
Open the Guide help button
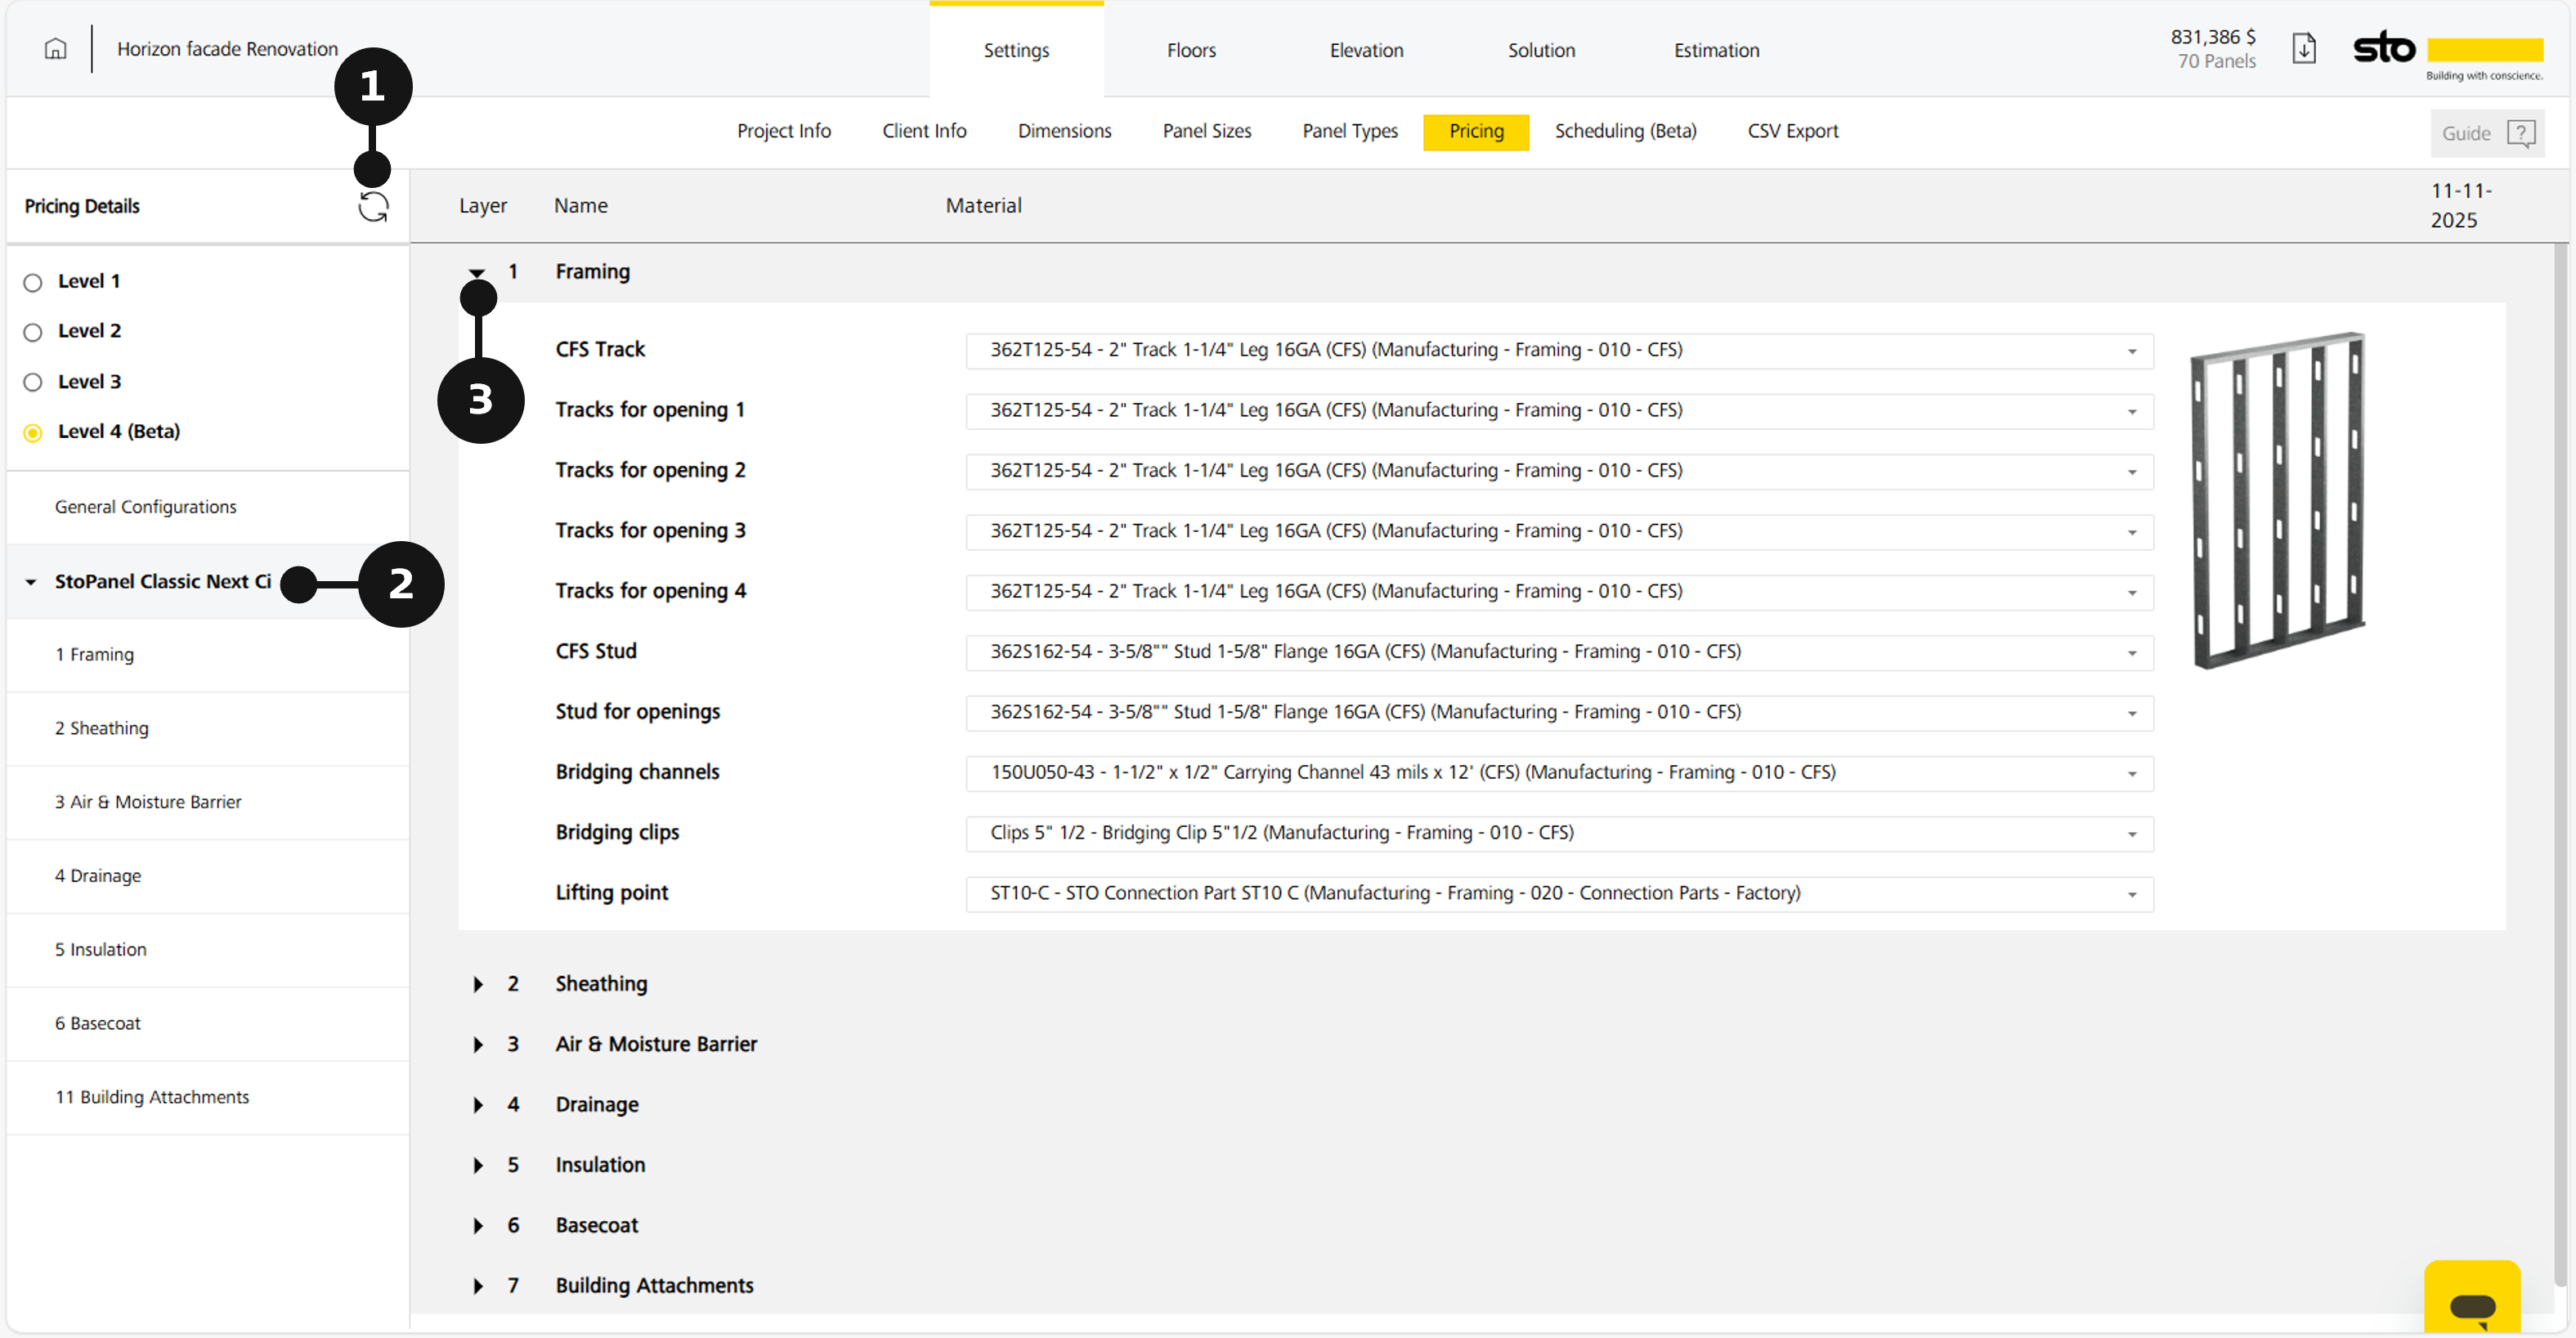point(2488,133)
